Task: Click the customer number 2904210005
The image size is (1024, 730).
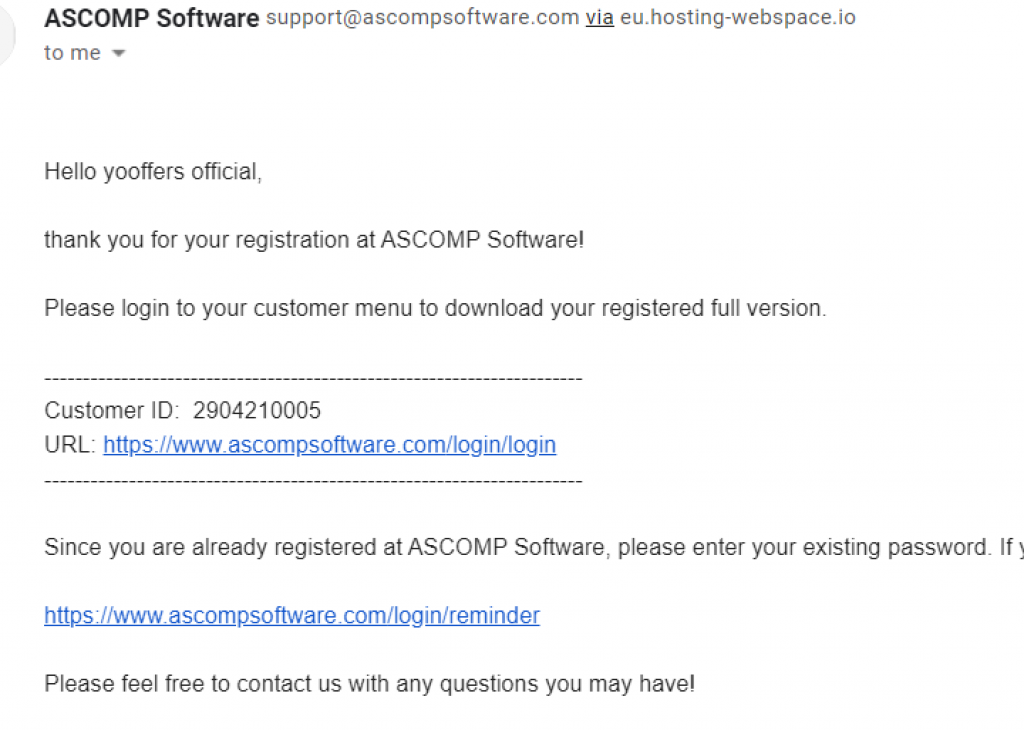Action: [257, 411]
